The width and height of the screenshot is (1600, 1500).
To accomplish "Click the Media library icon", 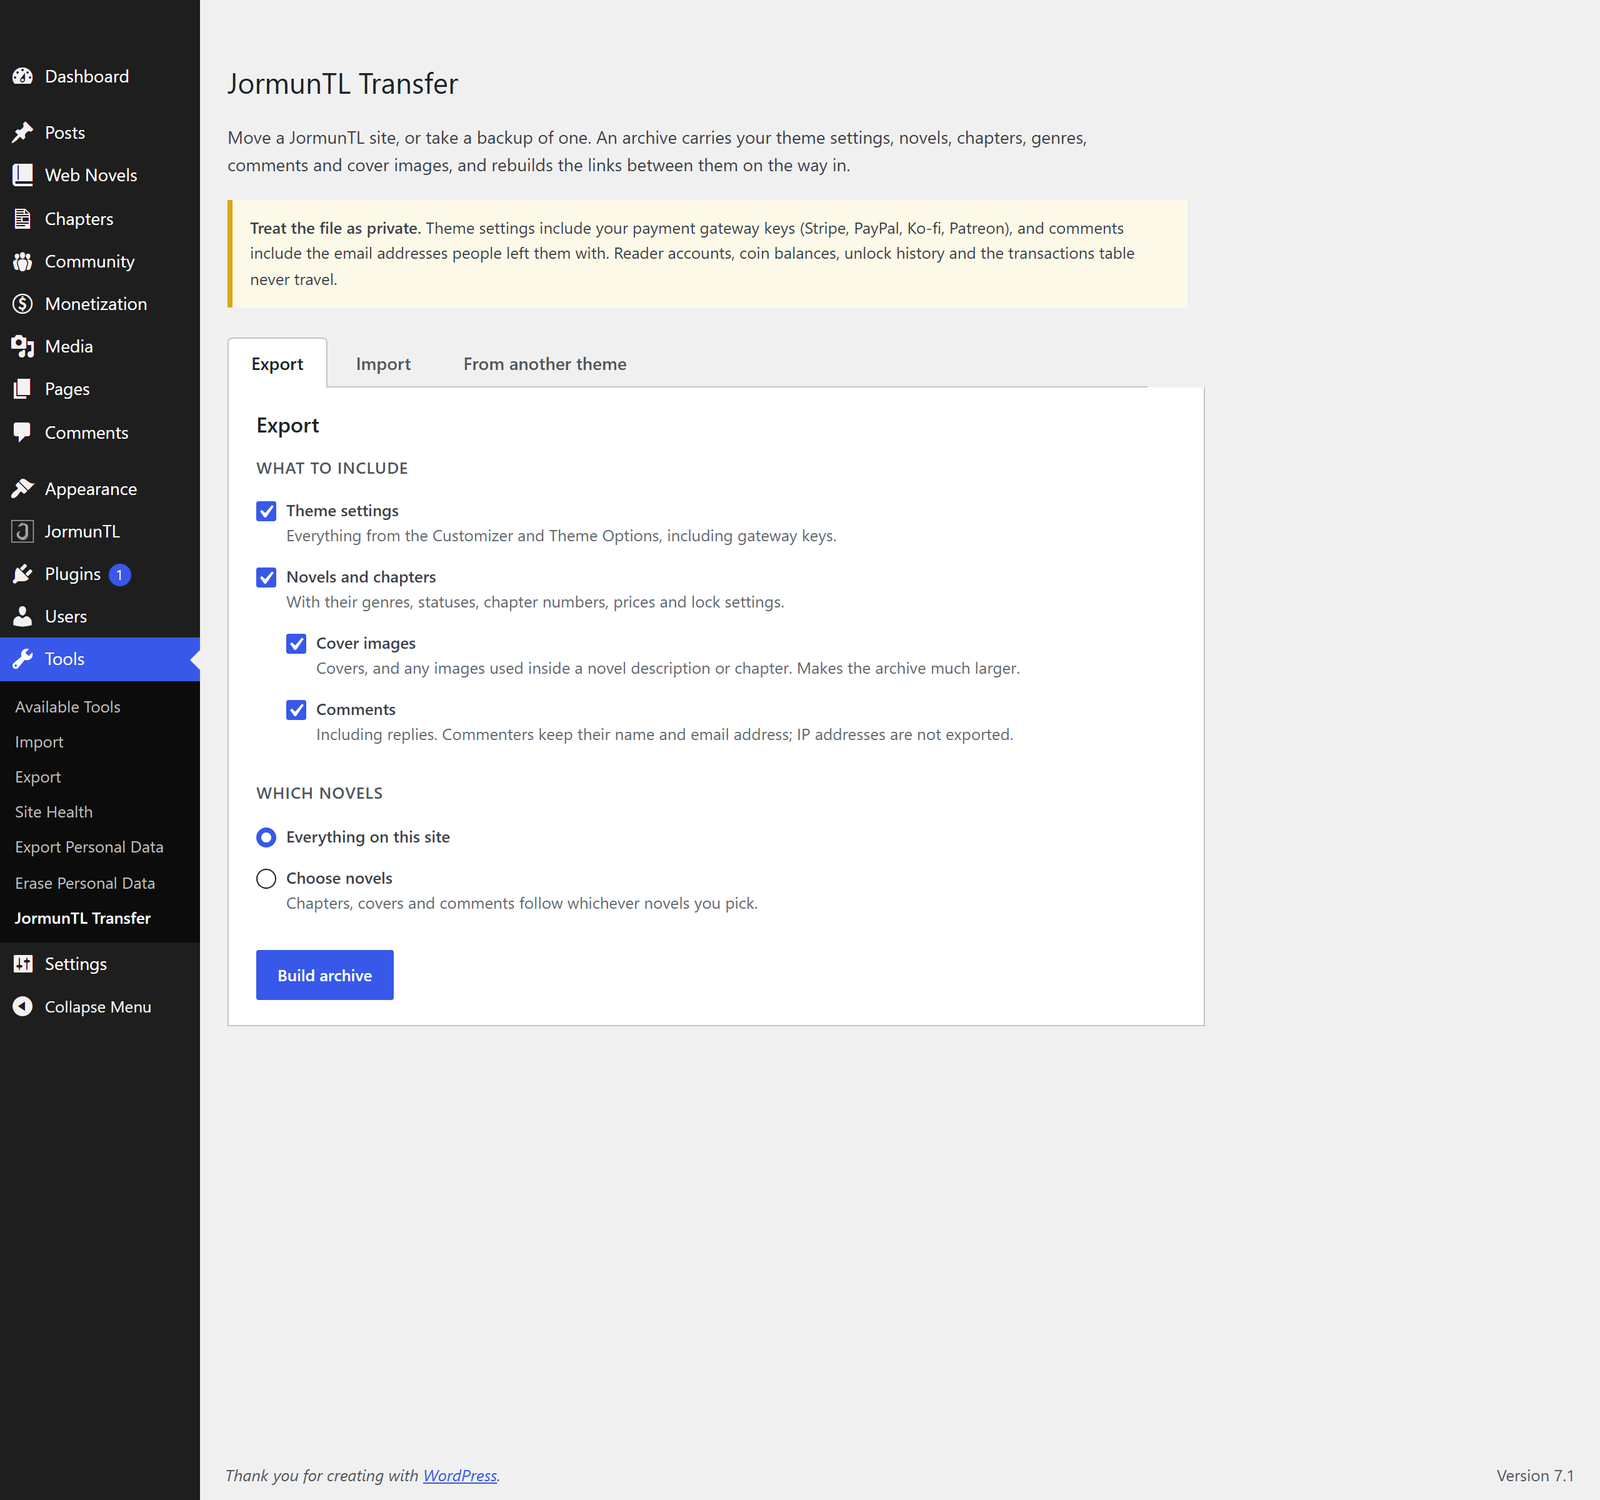I will [x=22, y=346].
